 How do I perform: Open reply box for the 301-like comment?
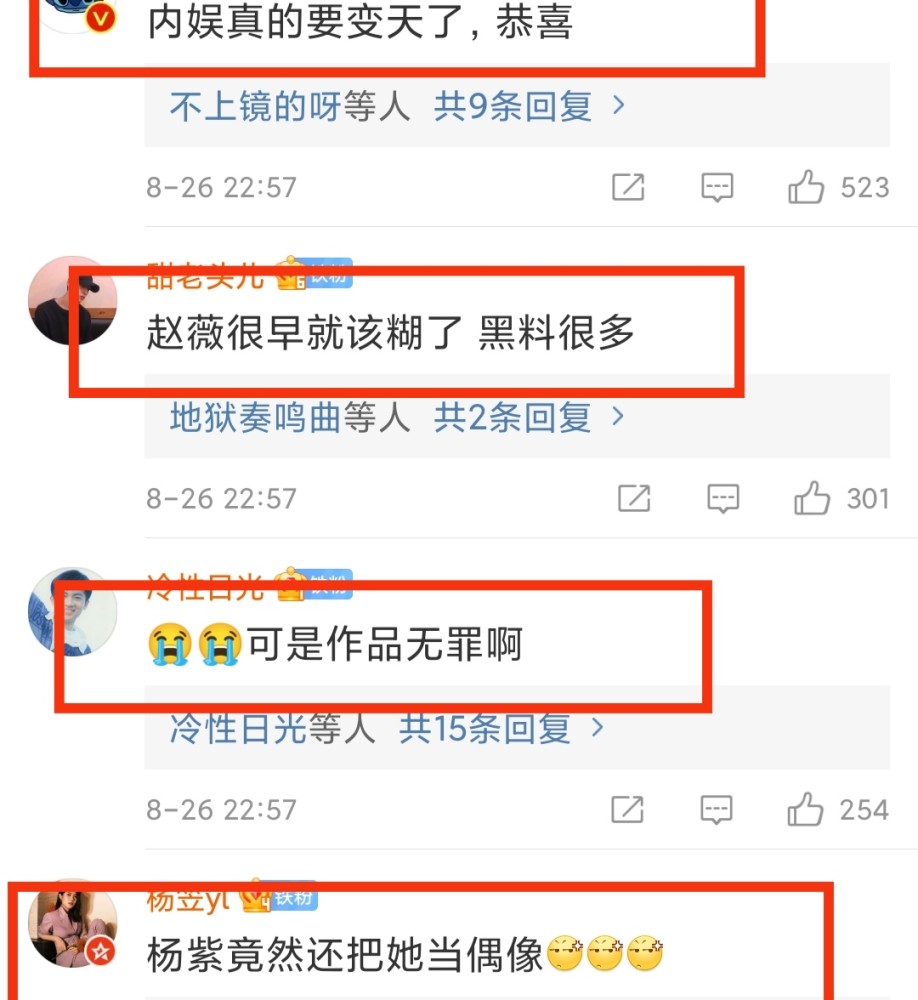(x=723, y=498)
